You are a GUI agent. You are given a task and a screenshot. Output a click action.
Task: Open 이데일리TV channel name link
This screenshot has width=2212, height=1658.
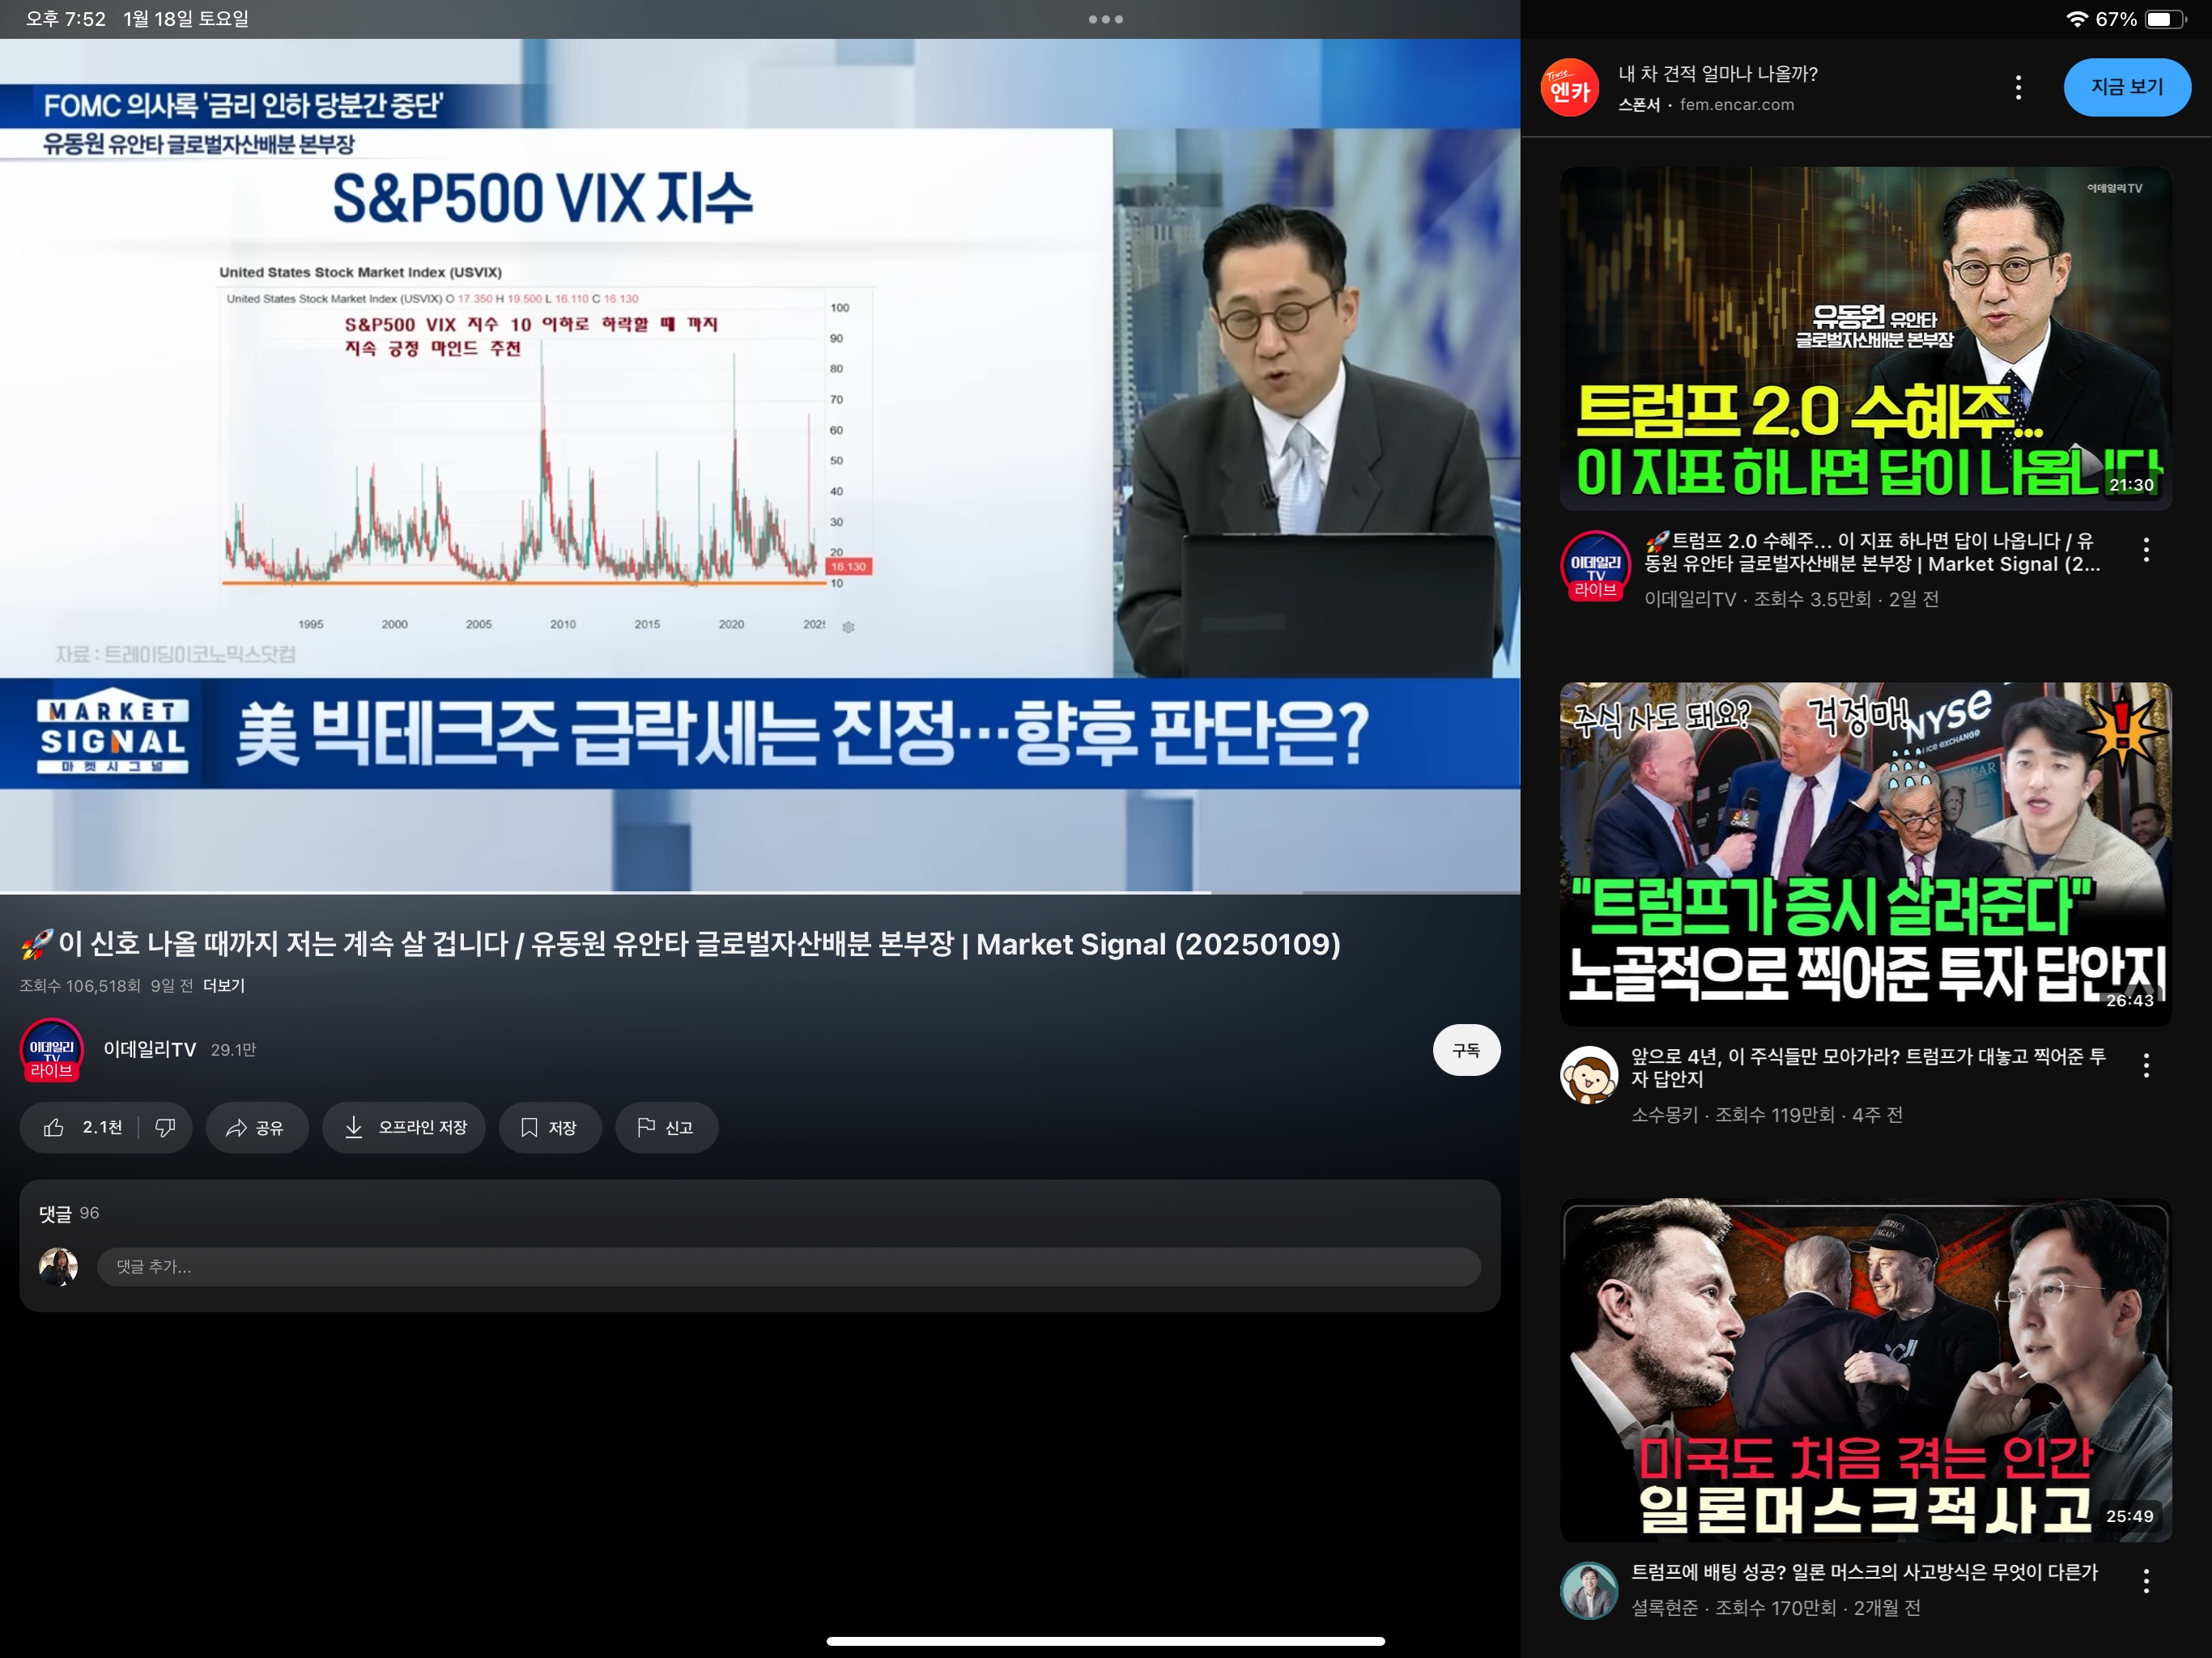pos(150,1049)
